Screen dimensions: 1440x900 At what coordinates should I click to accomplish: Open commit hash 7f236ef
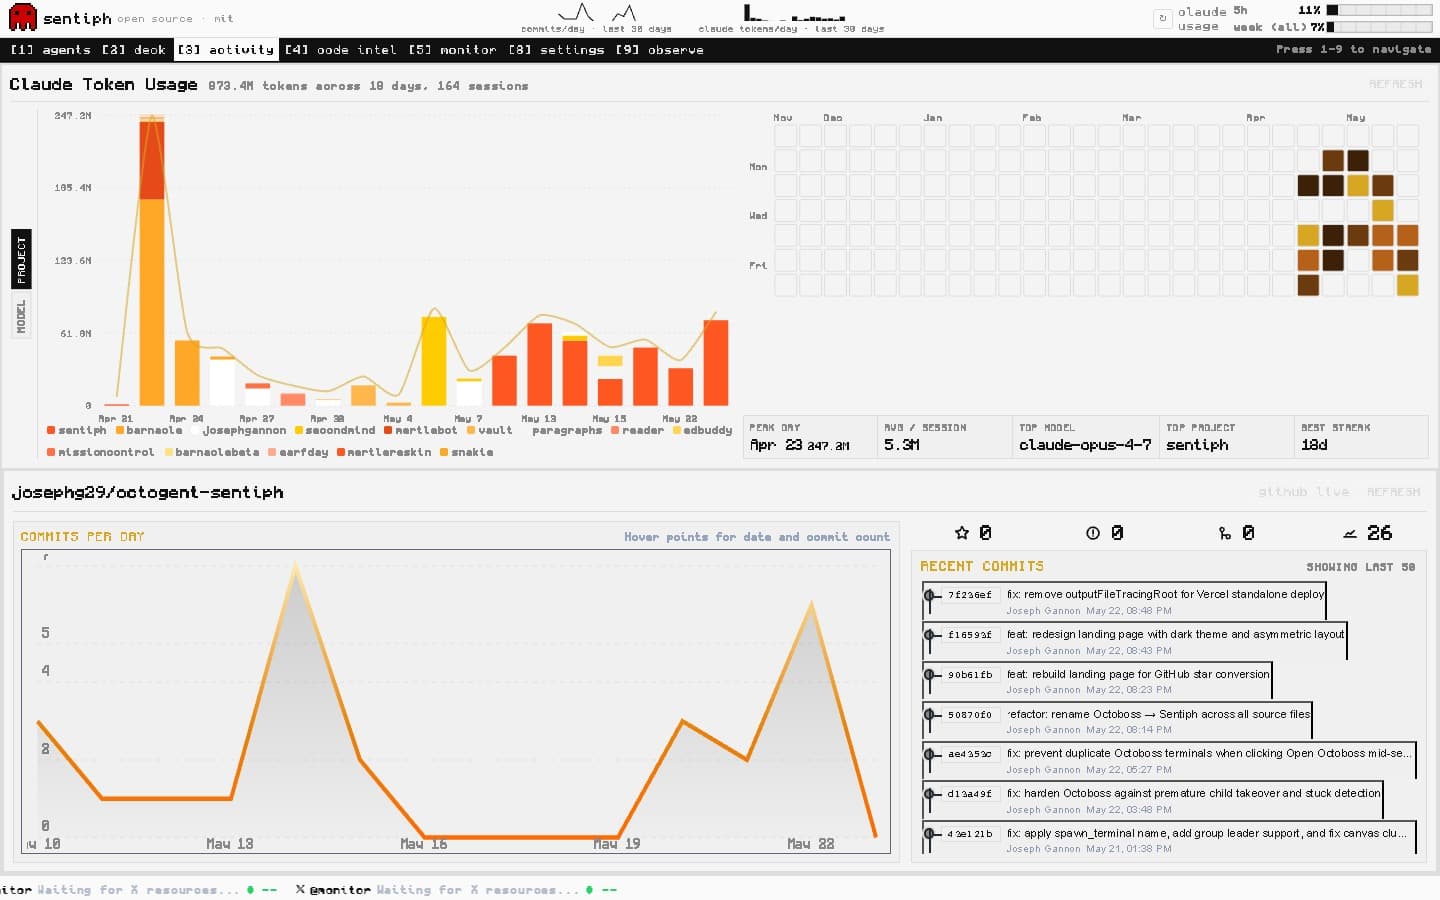pyautogui.click(x=970, y=595)
